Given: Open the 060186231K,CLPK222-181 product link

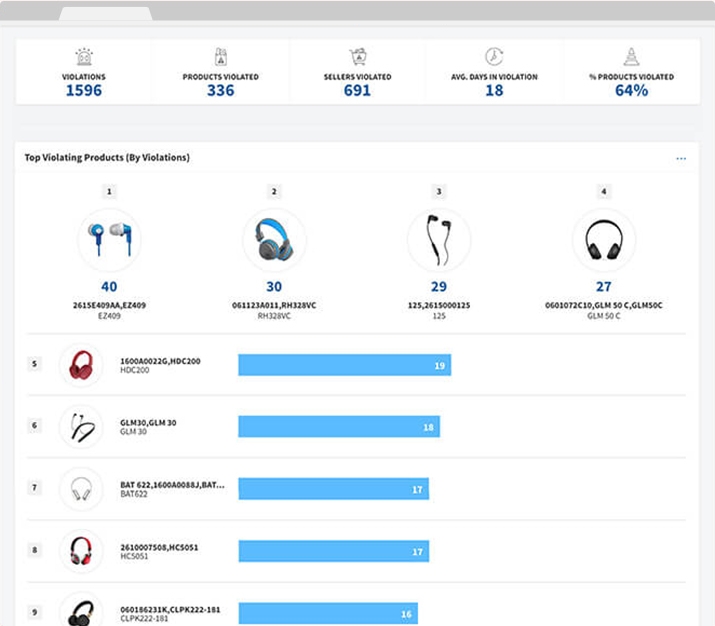Looking at the screenshot, I should pyautogui.click(x=170, y=608).
